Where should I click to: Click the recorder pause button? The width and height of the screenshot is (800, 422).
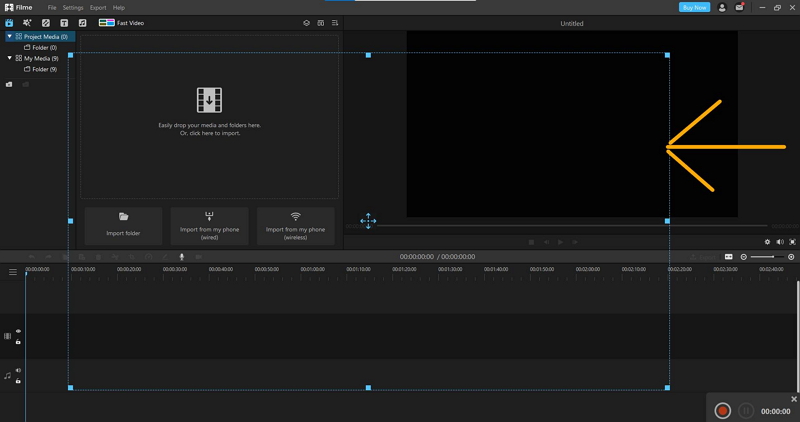745,411
